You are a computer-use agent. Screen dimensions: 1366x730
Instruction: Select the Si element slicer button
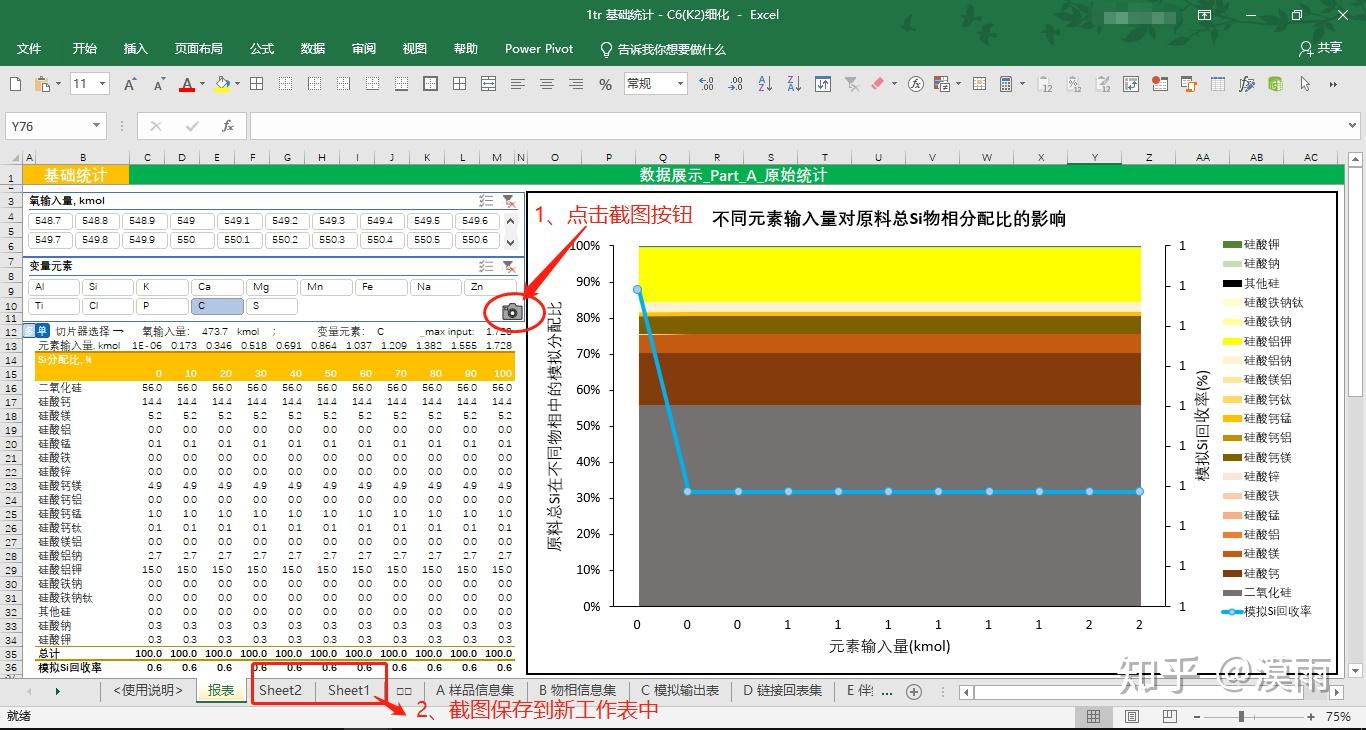[108, 287]
